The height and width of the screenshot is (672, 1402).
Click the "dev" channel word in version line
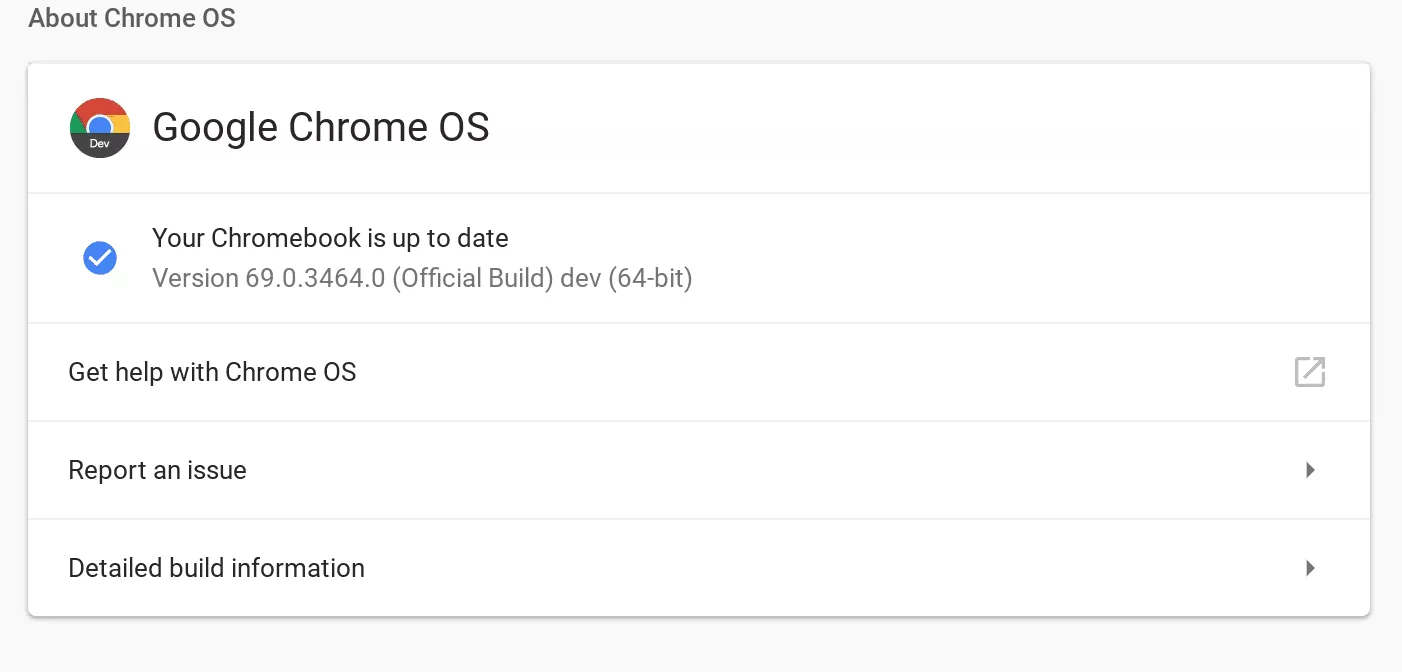pyautogui.click(x=582, y=278)
